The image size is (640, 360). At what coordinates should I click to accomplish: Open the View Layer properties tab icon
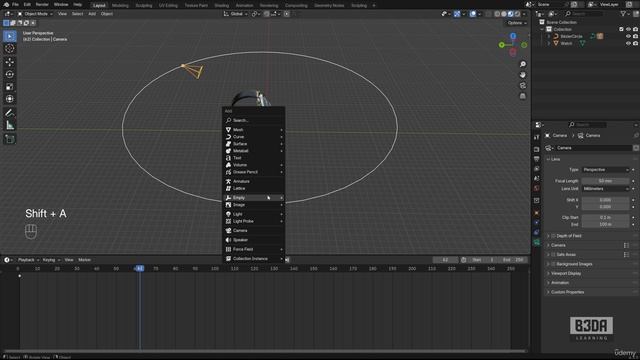(537, 169)
